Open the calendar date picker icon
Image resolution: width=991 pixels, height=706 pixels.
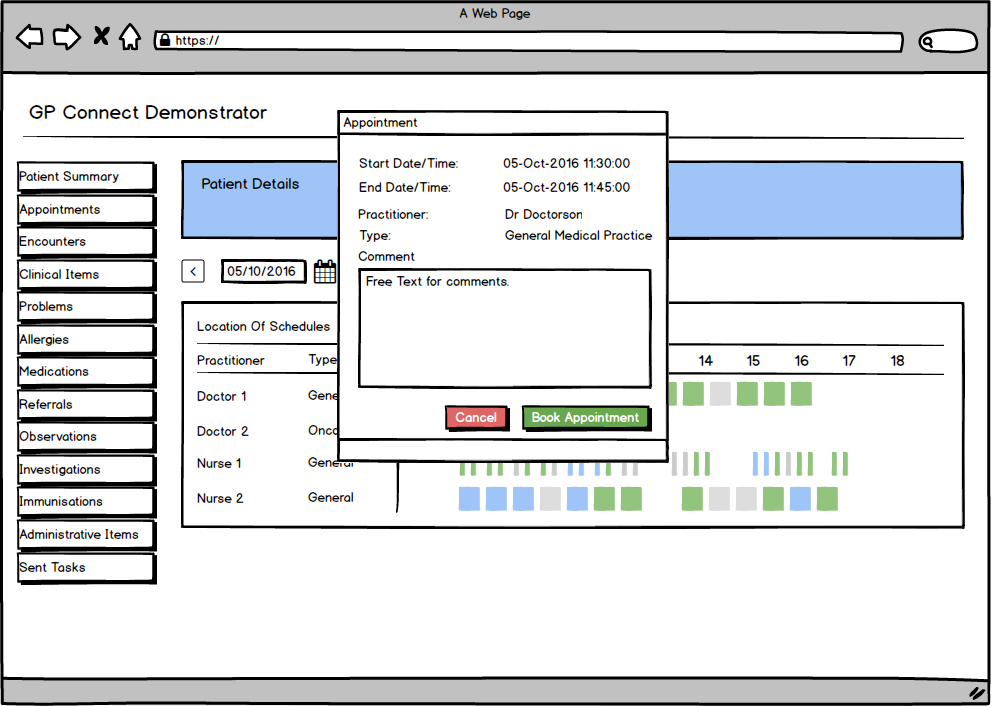(325, 271)
